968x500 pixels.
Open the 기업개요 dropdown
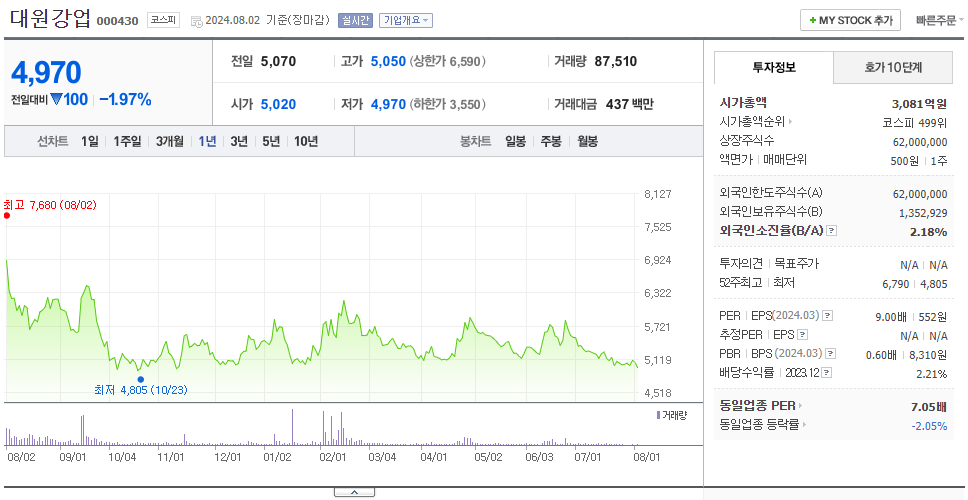(x=406, y=20)
